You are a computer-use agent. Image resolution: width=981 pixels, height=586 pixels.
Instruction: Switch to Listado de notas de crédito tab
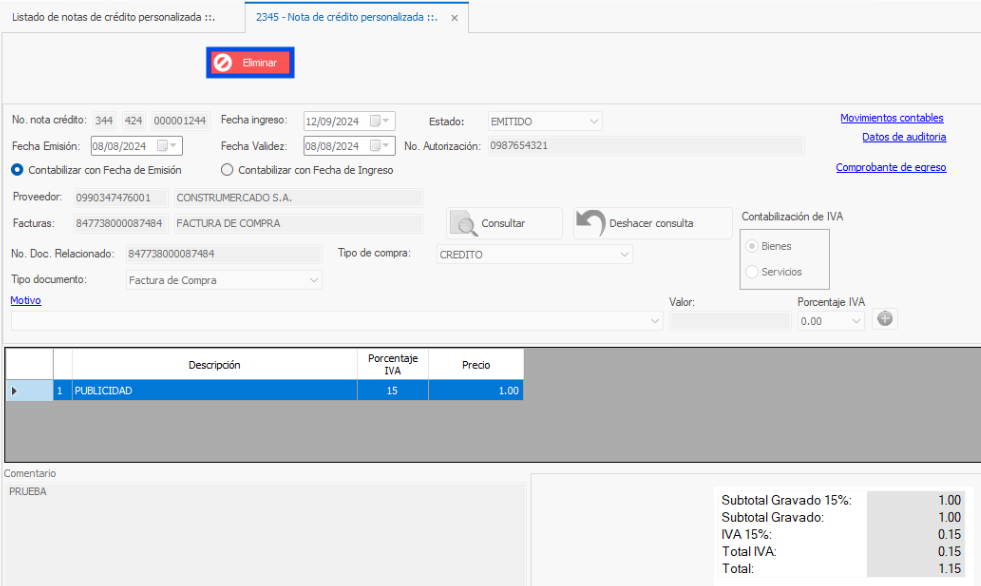pos(112,18)
